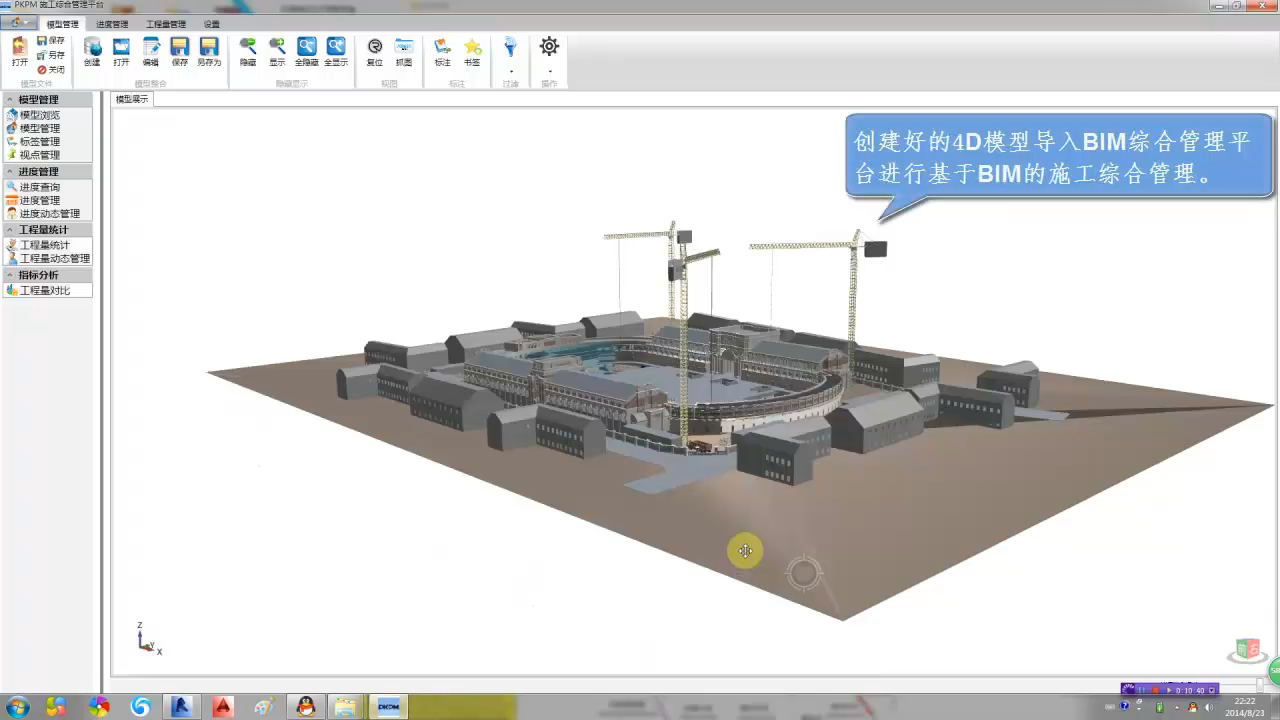The image size is (1280, 720).
Task: Select the 显示 show tool
Action: tap(277, 51)
